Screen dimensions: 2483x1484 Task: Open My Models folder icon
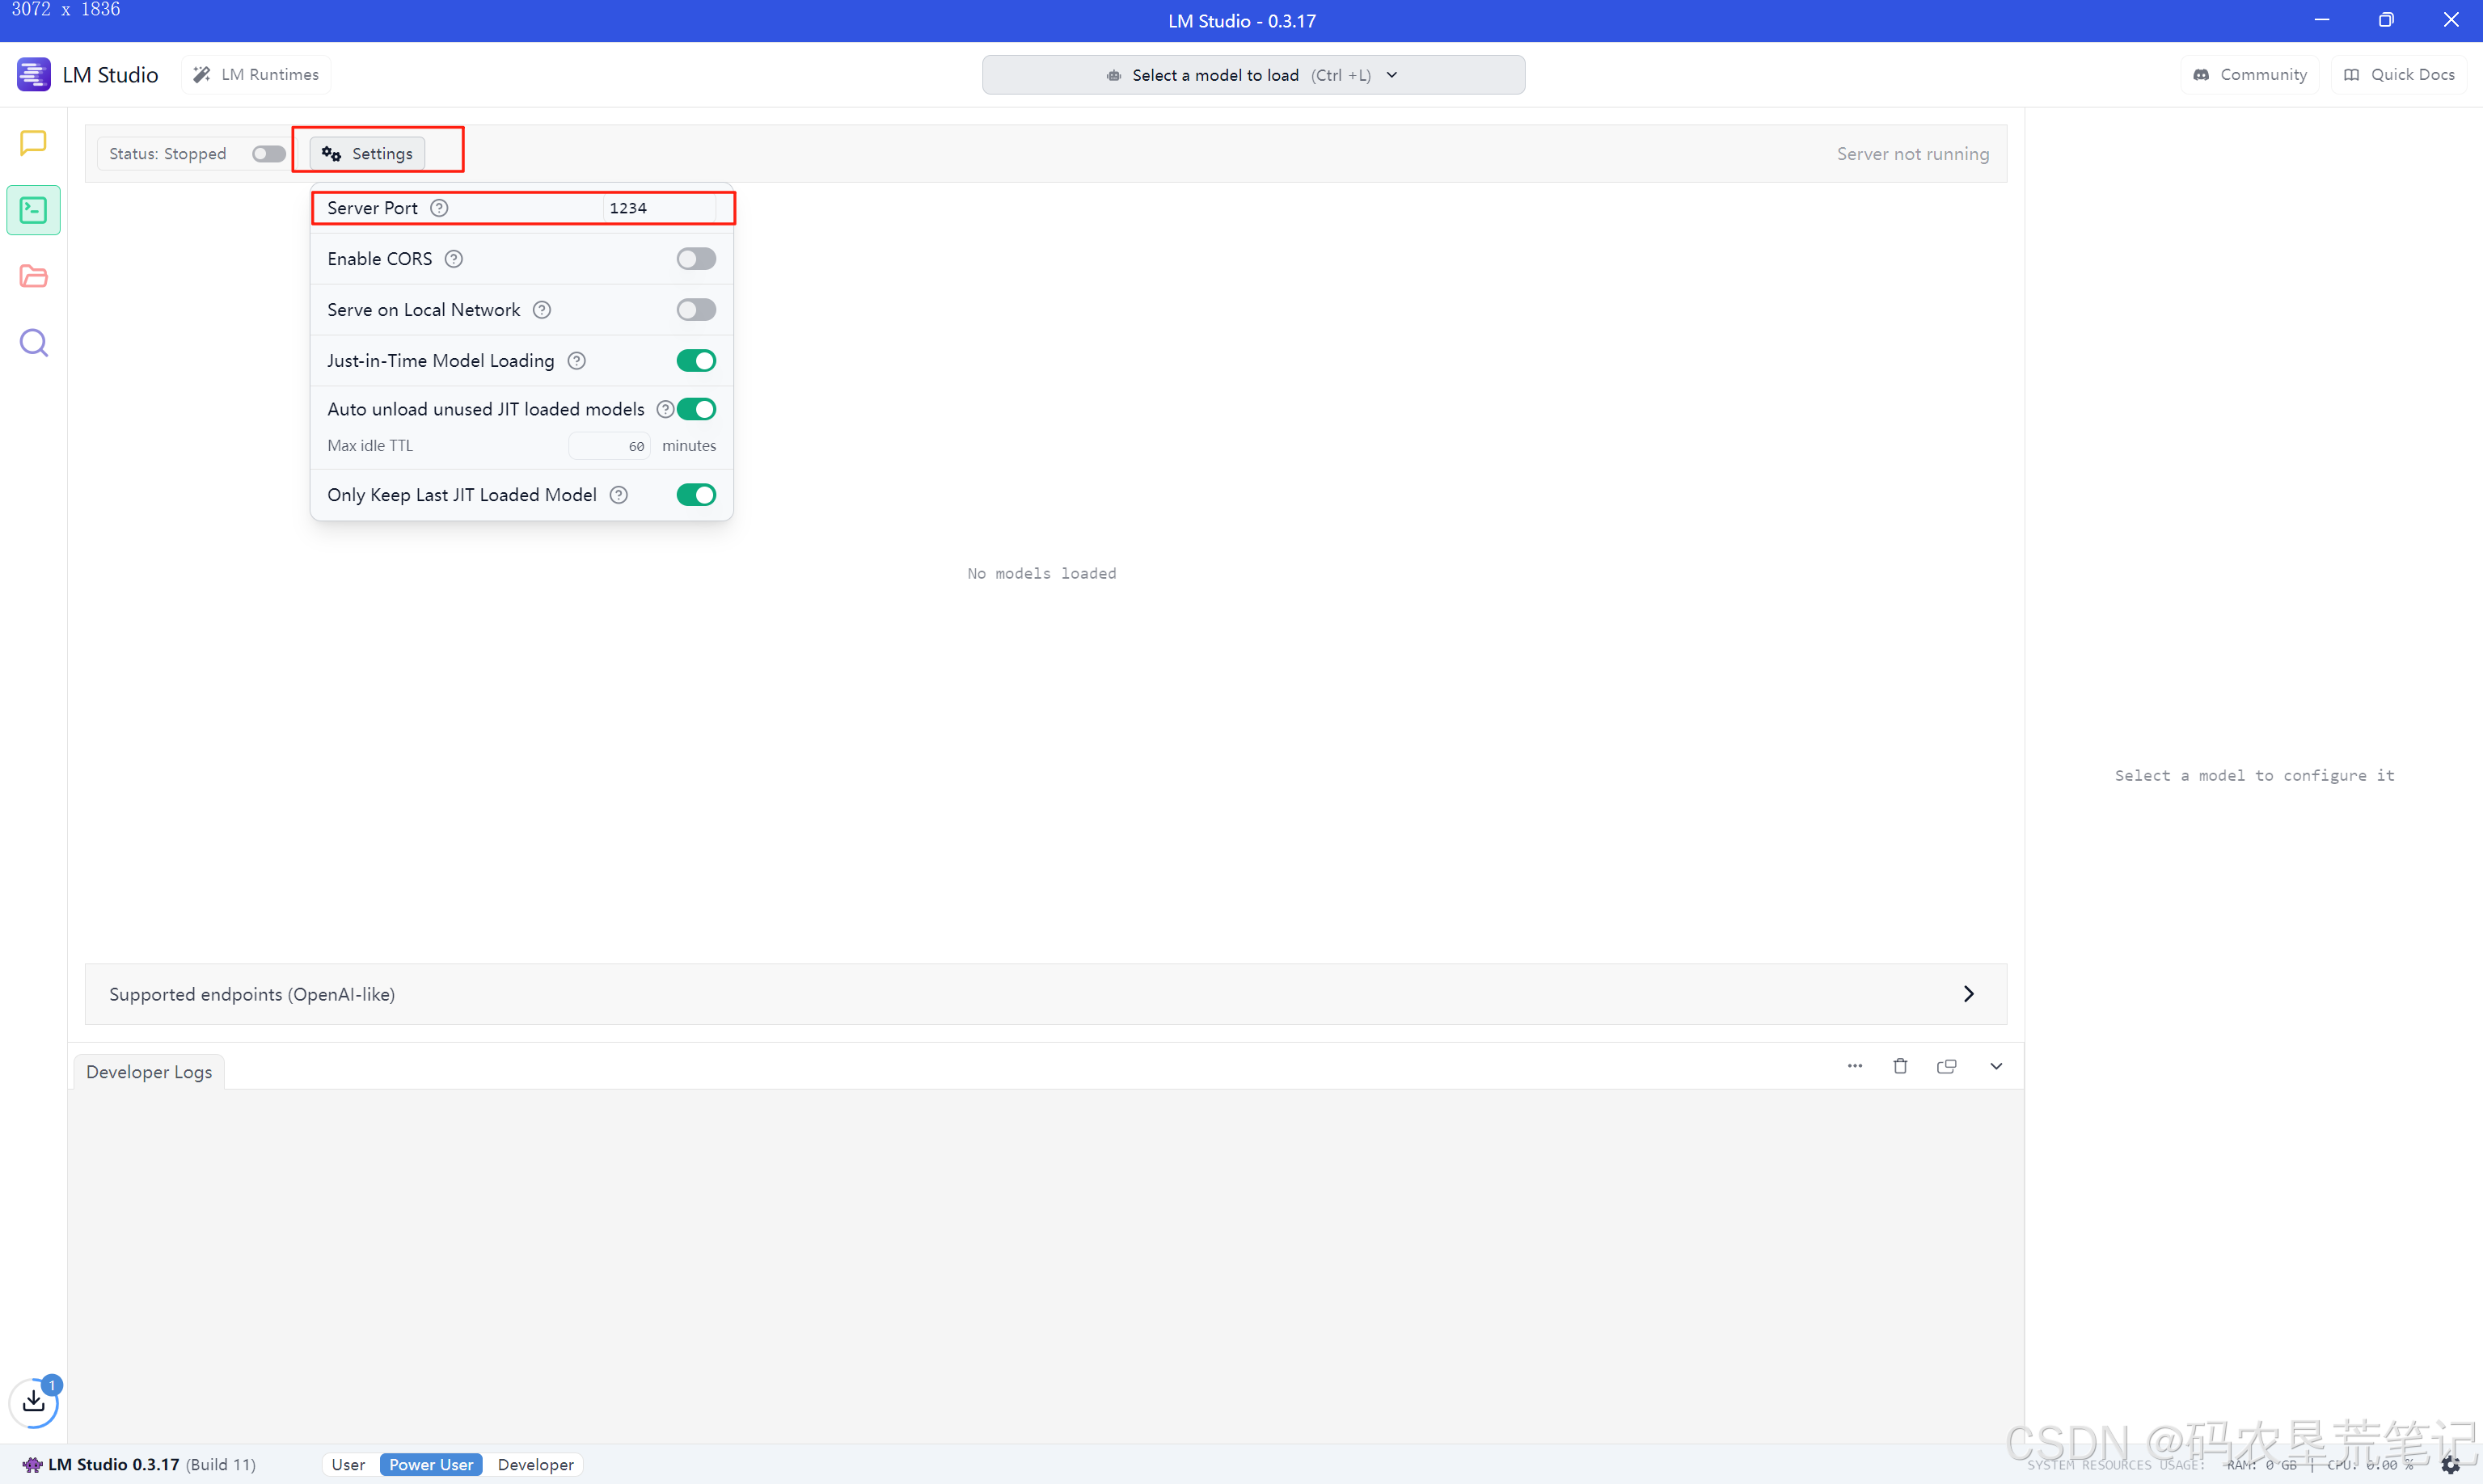(33, 276)
